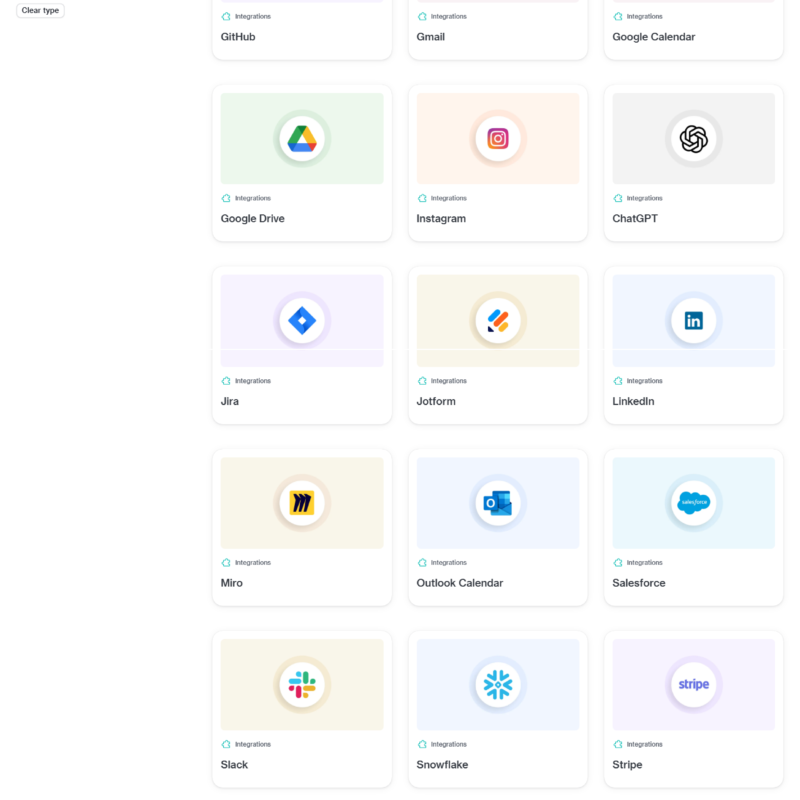Open the Slack logo icon
This screenshot has width=800, height=800.
pyautogui.click(x=302, y=685)
